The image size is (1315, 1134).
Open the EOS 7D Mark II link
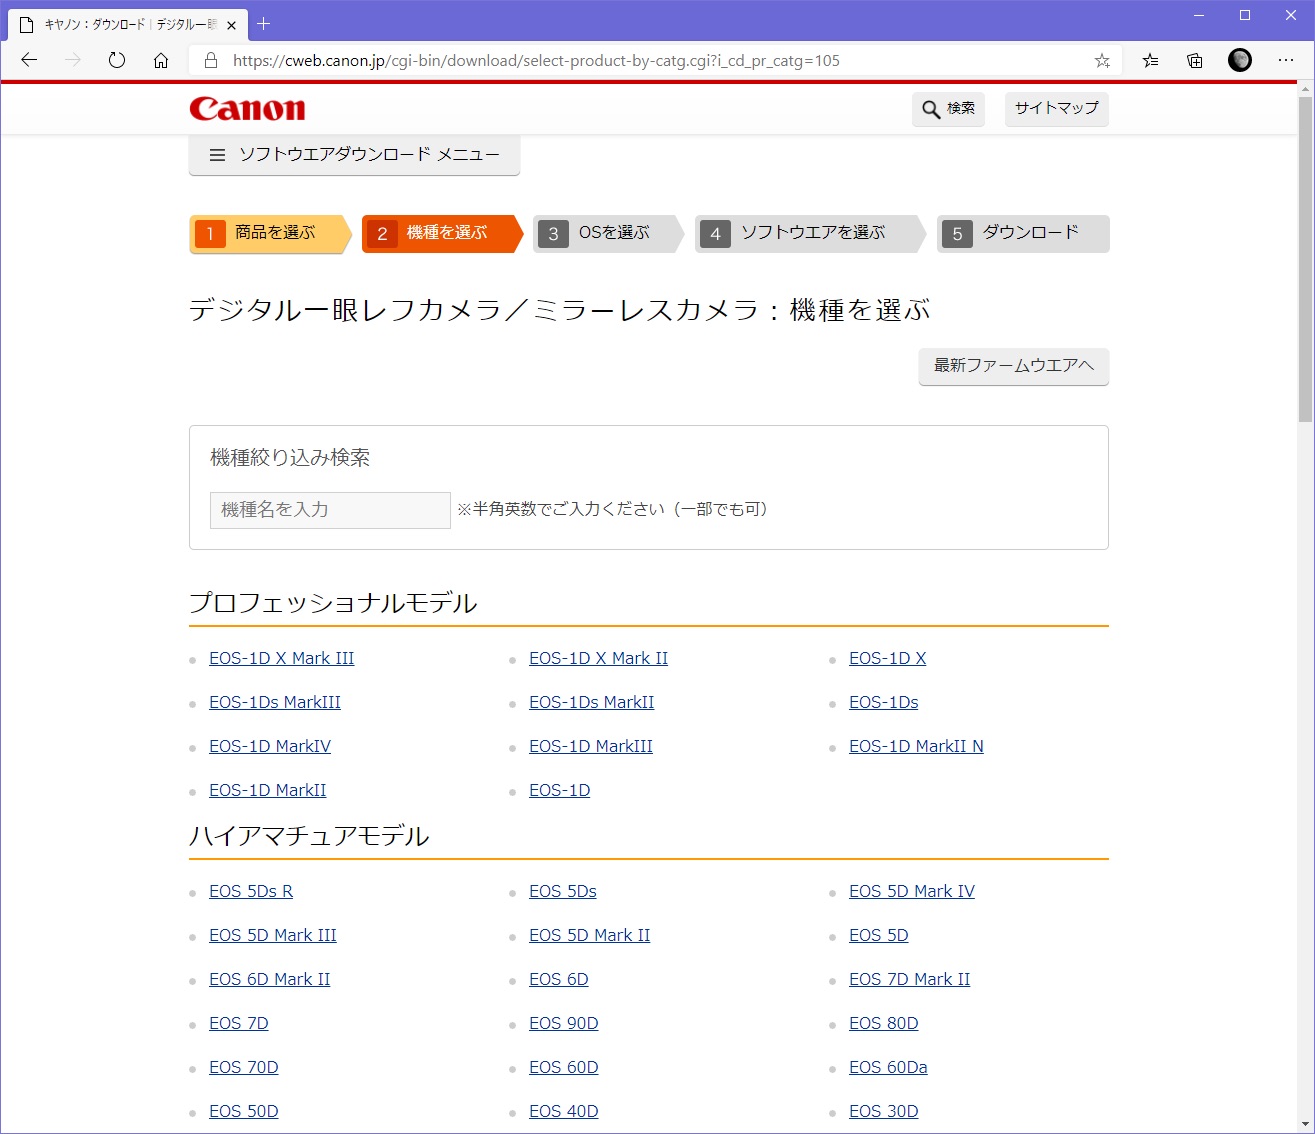(909, 979)
